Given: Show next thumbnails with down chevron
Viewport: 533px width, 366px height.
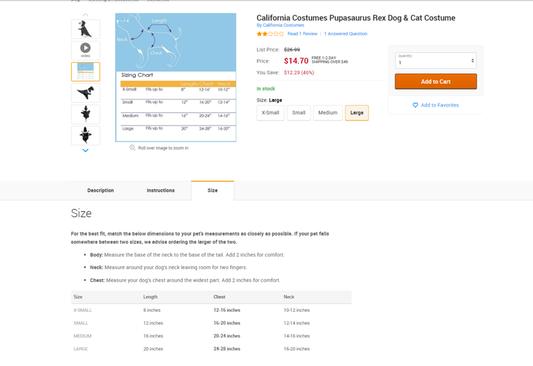Looking at the screenshot, I should 85,150.
